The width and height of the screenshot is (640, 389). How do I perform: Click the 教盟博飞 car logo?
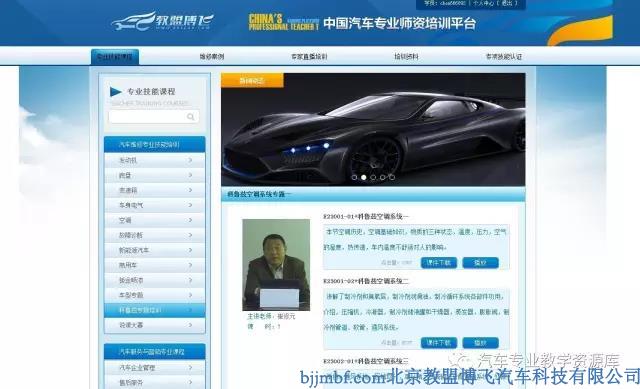pyautogui.click(x=162, y=21)
